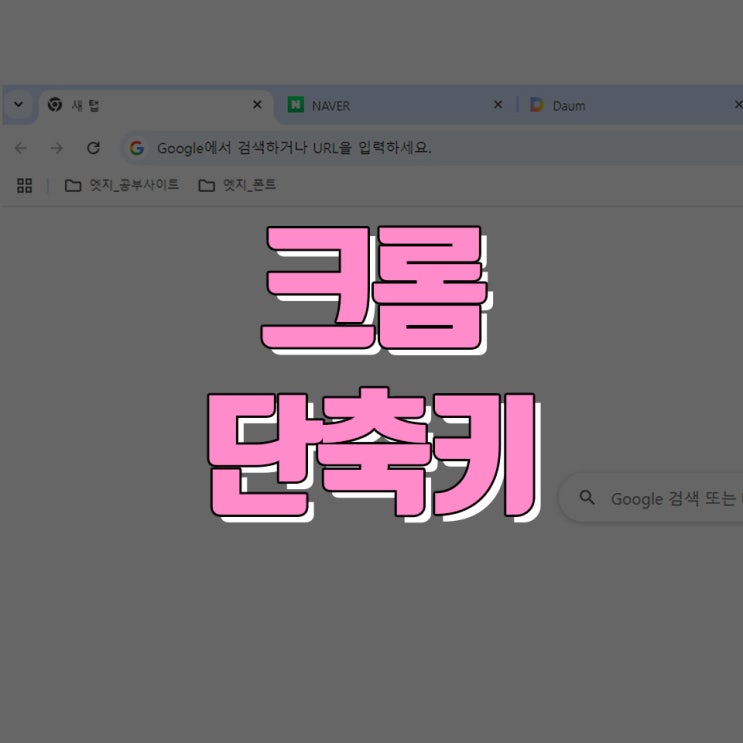Open the 엣지_공부사이트 bookmark folder

coord(122,185)
